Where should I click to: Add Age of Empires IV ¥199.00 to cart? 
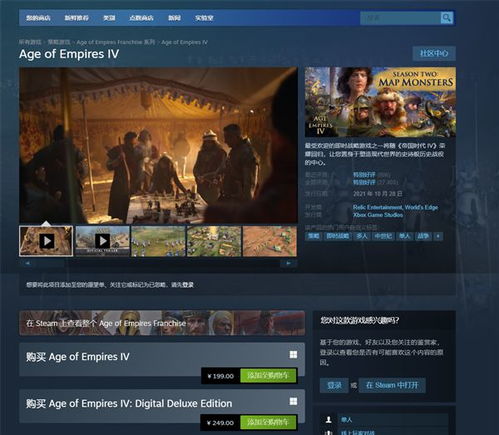pyautogui.click(x=268, y=376)
